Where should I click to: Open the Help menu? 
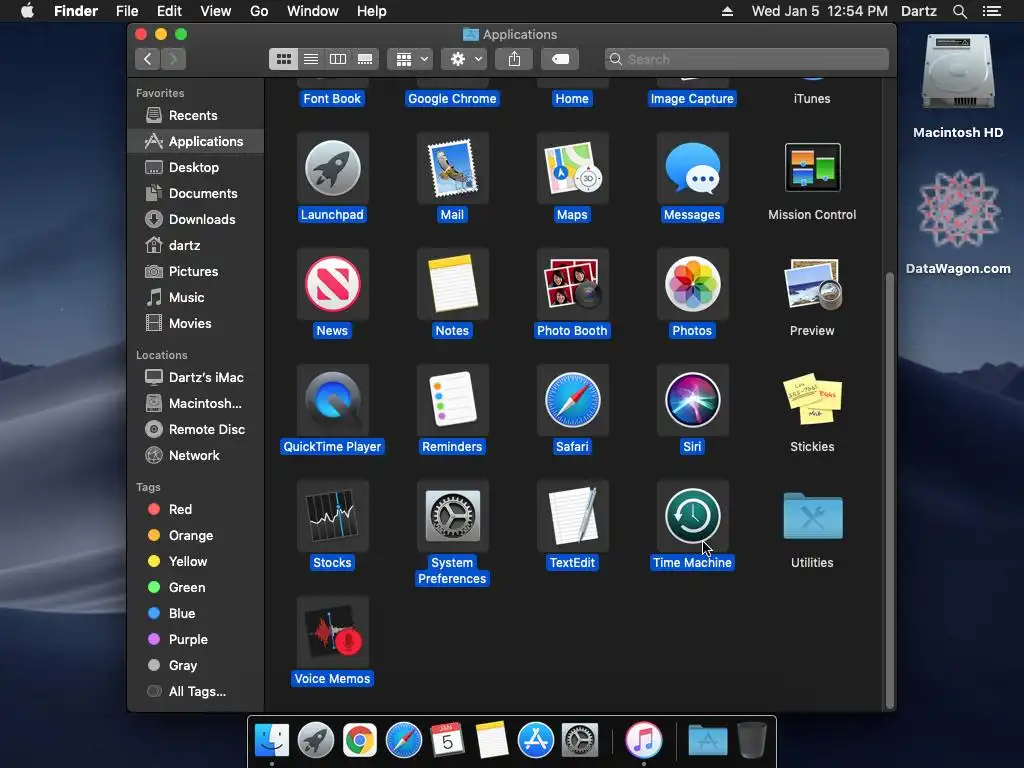372,11
